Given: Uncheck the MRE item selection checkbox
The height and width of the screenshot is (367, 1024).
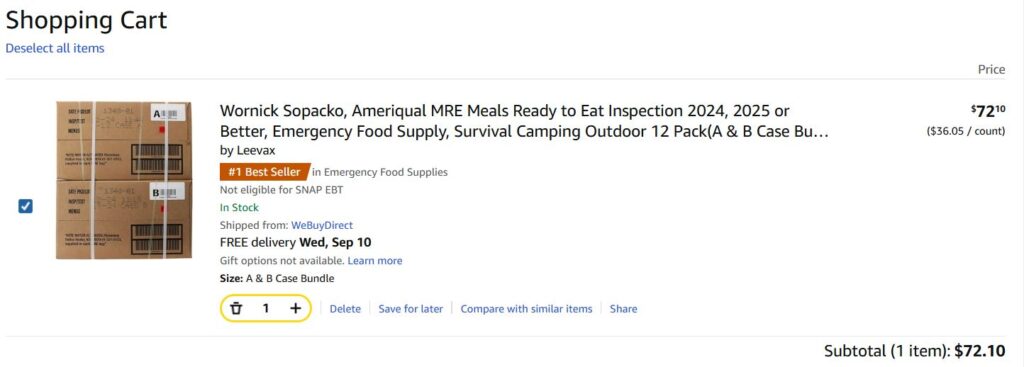Looking at the screenshot, I should (x=25, y=206).
